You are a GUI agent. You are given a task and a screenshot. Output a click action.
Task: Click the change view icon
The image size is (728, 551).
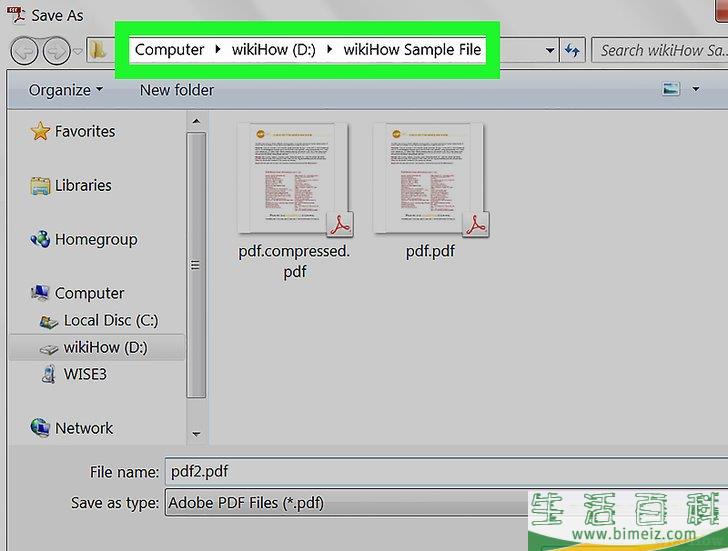671,89
